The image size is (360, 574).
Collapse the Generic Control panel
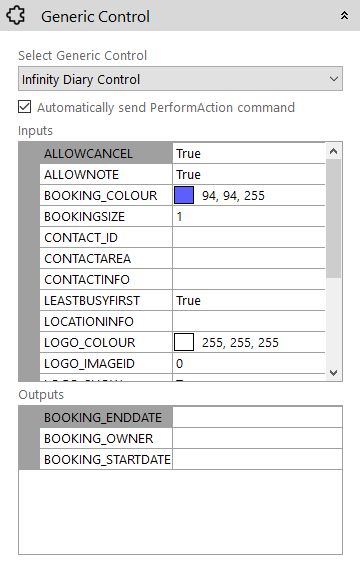tap(344, 16)
